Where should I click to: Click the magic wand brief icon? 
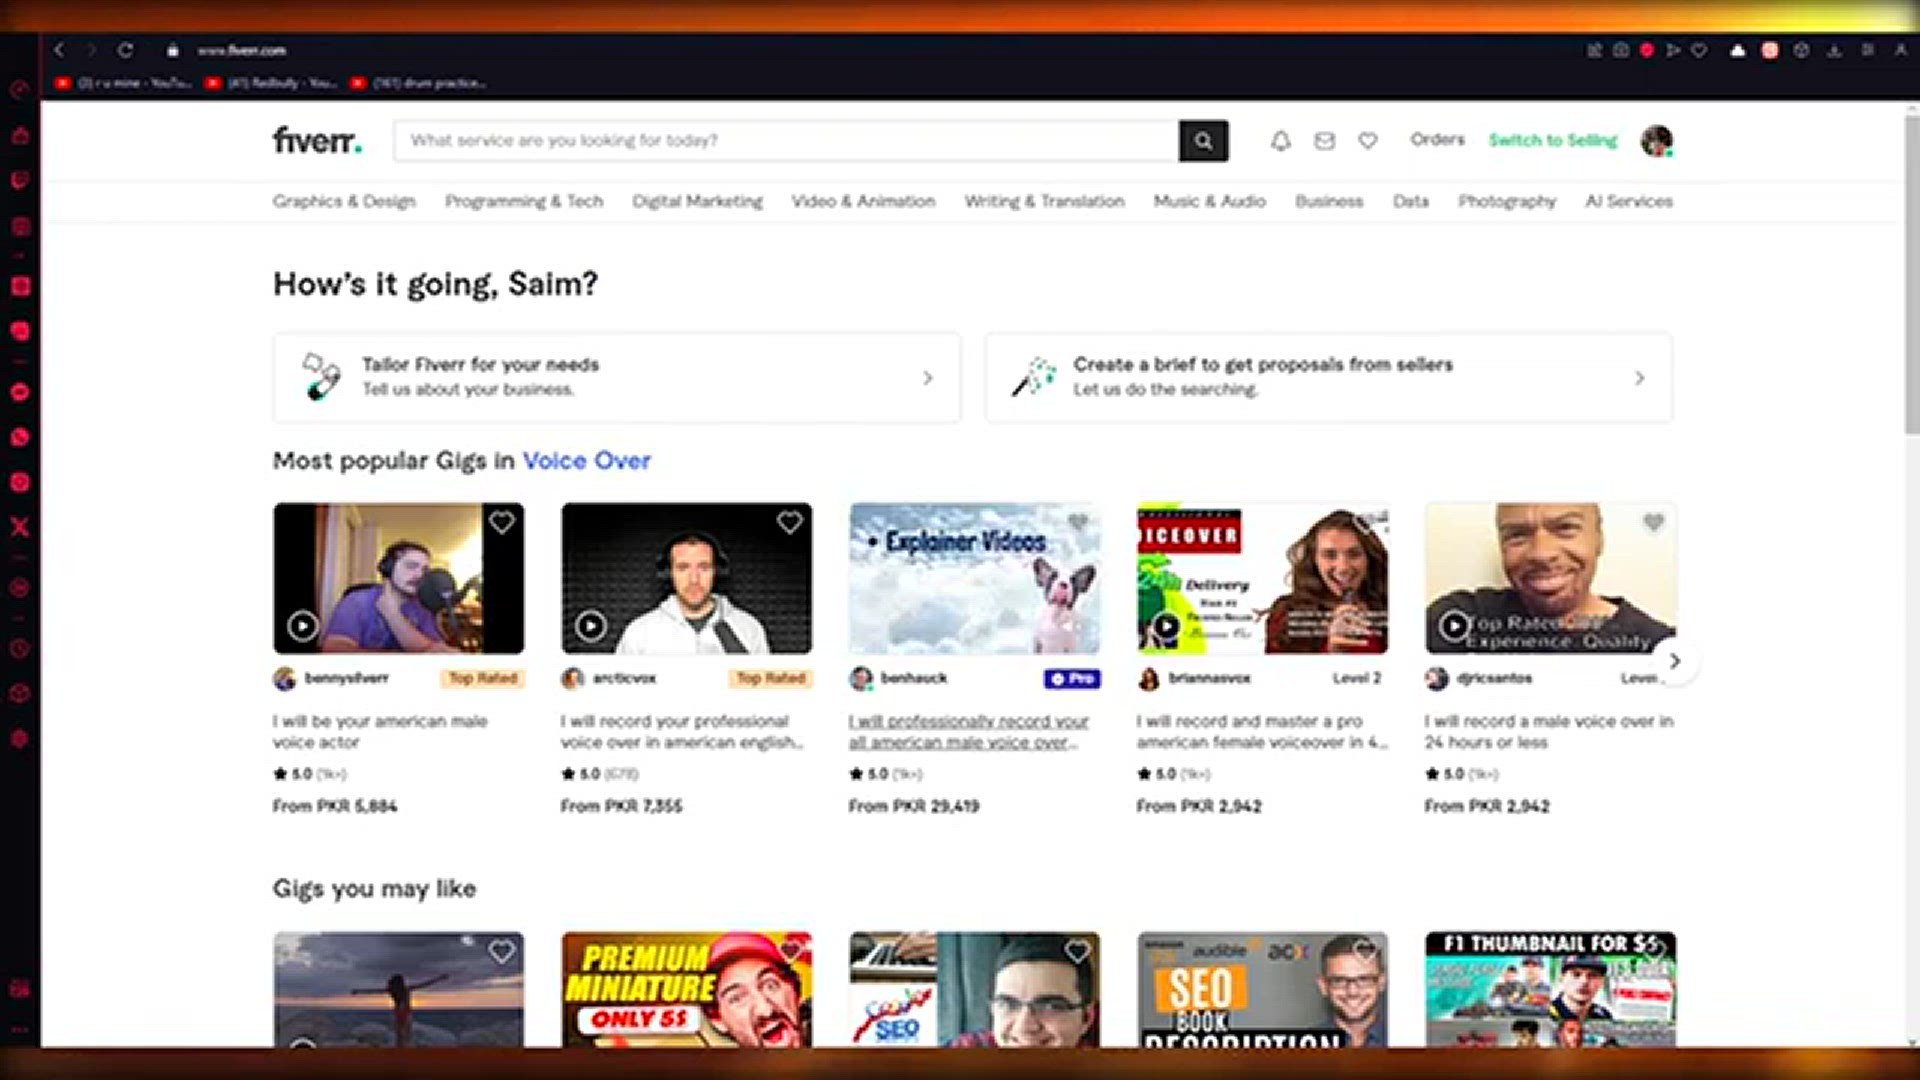click(1034, 377)
